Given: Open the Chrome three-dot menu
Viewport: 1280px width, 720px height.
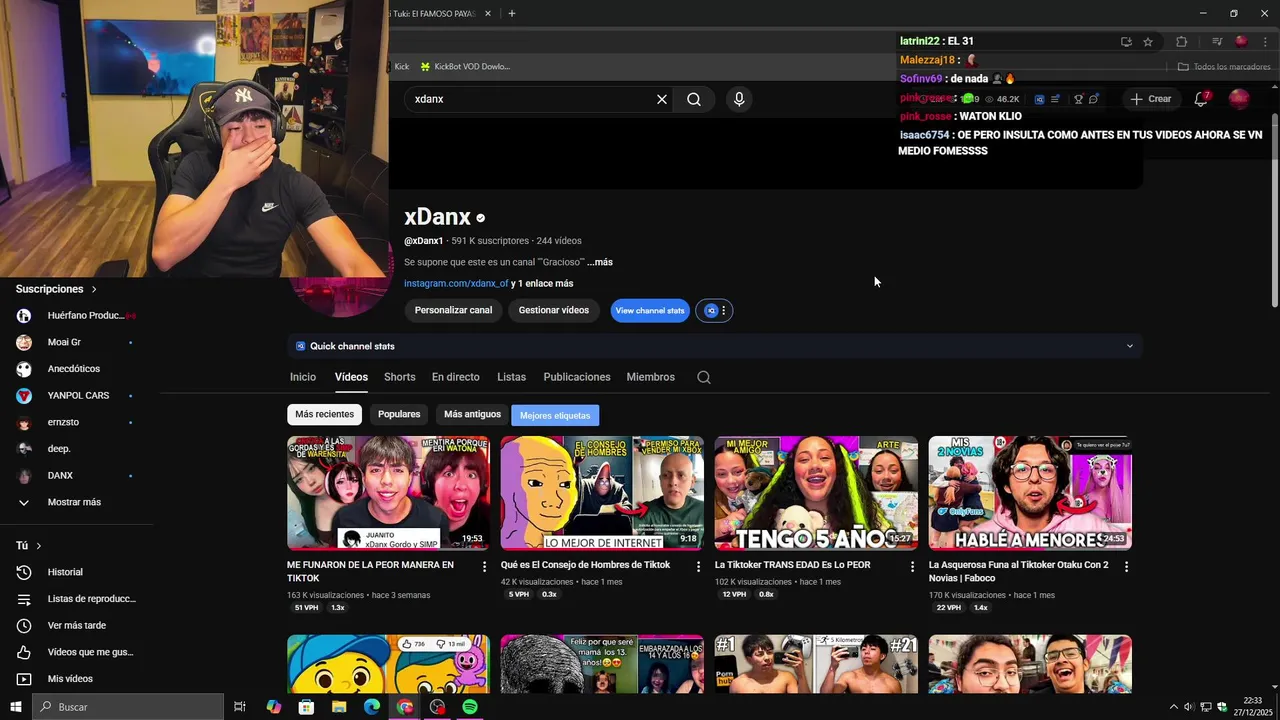Looking at the screenshot, I should (x=1265, y=42).
